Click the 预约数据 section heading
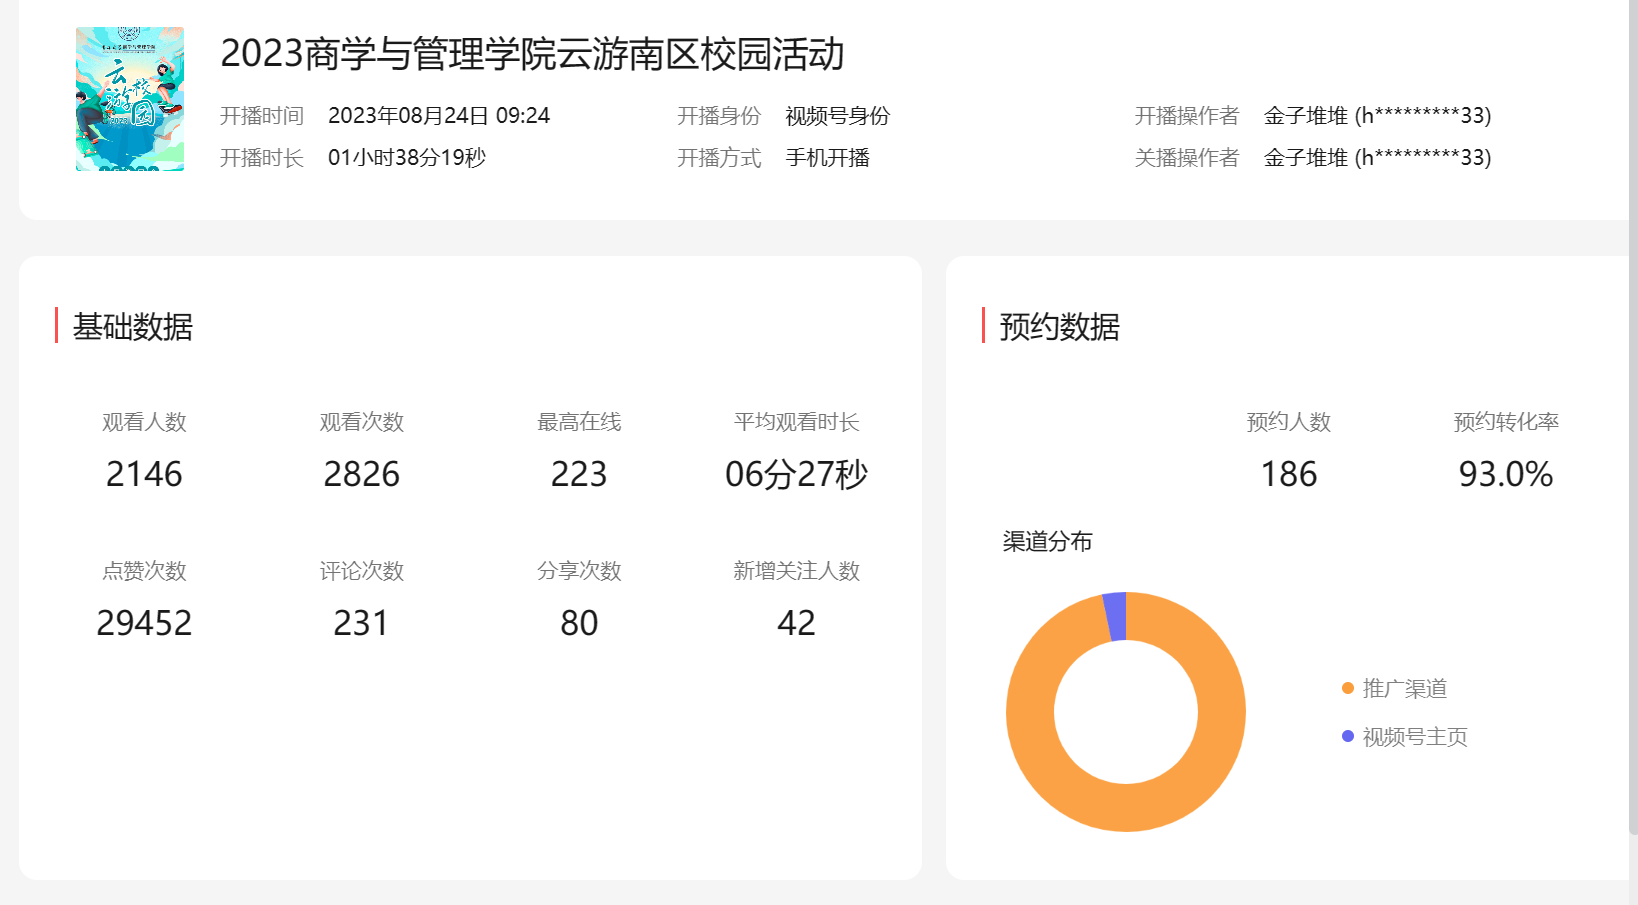The width and height of the screenshot is (1638, 905). 1059,327
